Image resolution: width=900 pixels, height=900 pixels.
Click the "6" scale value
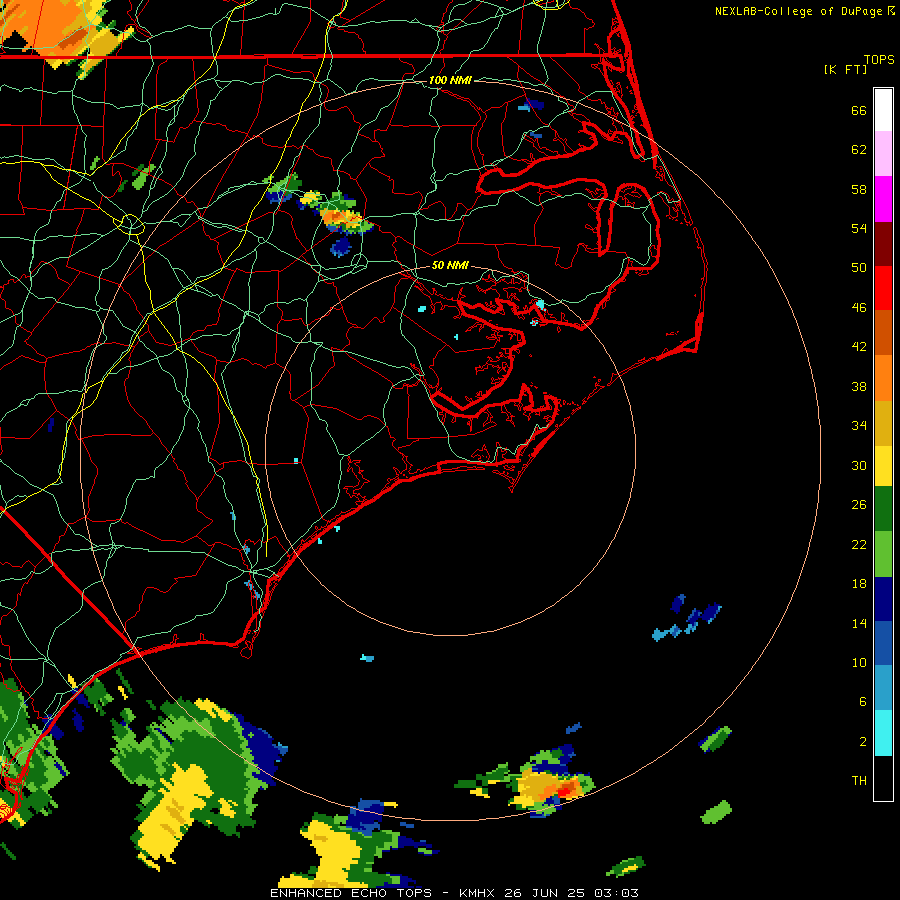(x=863, y=702)
